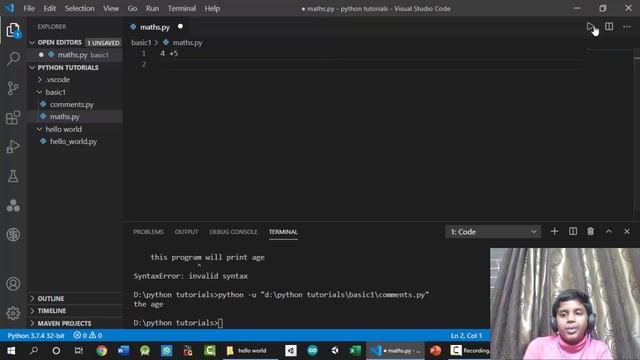Expand the Maven Projects section
The height and width of the screenshot is (360, 640).
[75, 323]
